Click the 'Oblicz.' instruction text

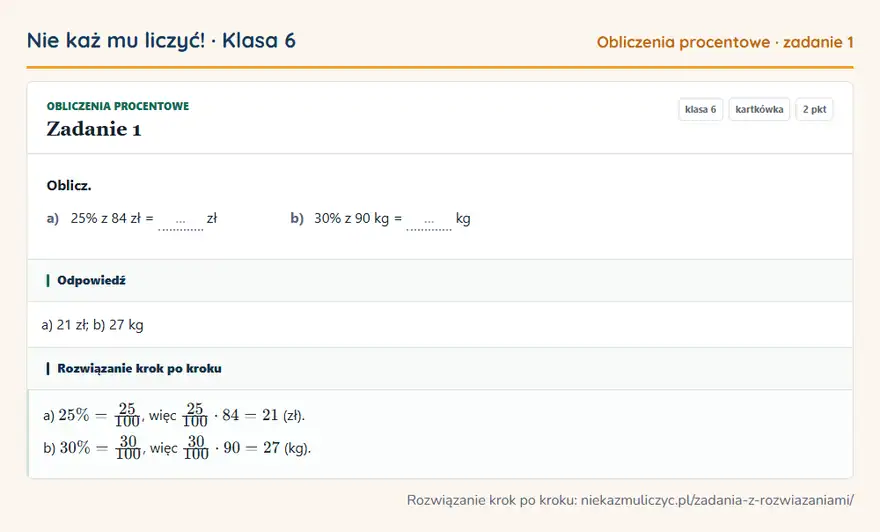[x=69, y=186]
